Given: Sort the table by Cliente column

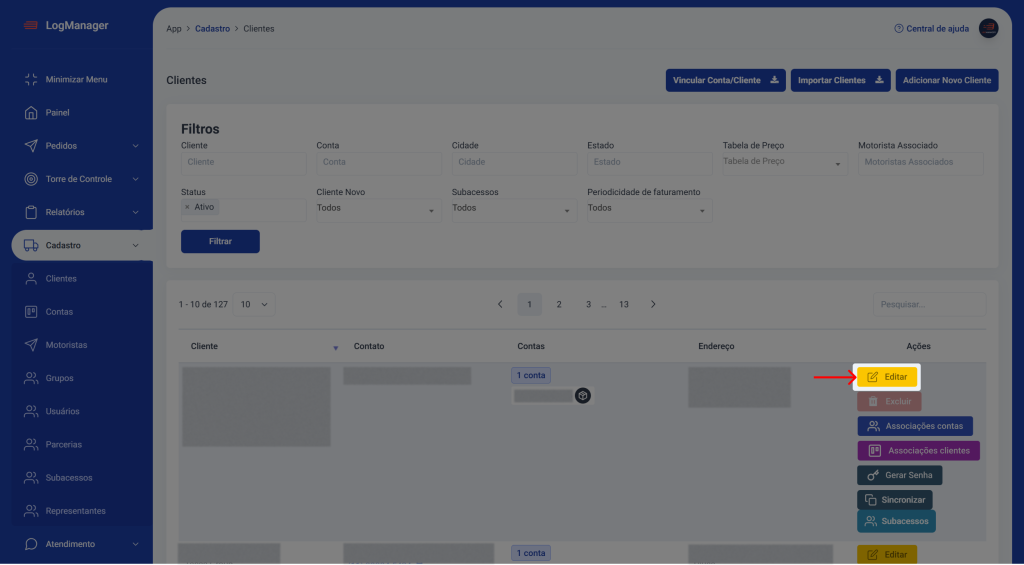Looking at the screenshot, I should click(335, 347).
